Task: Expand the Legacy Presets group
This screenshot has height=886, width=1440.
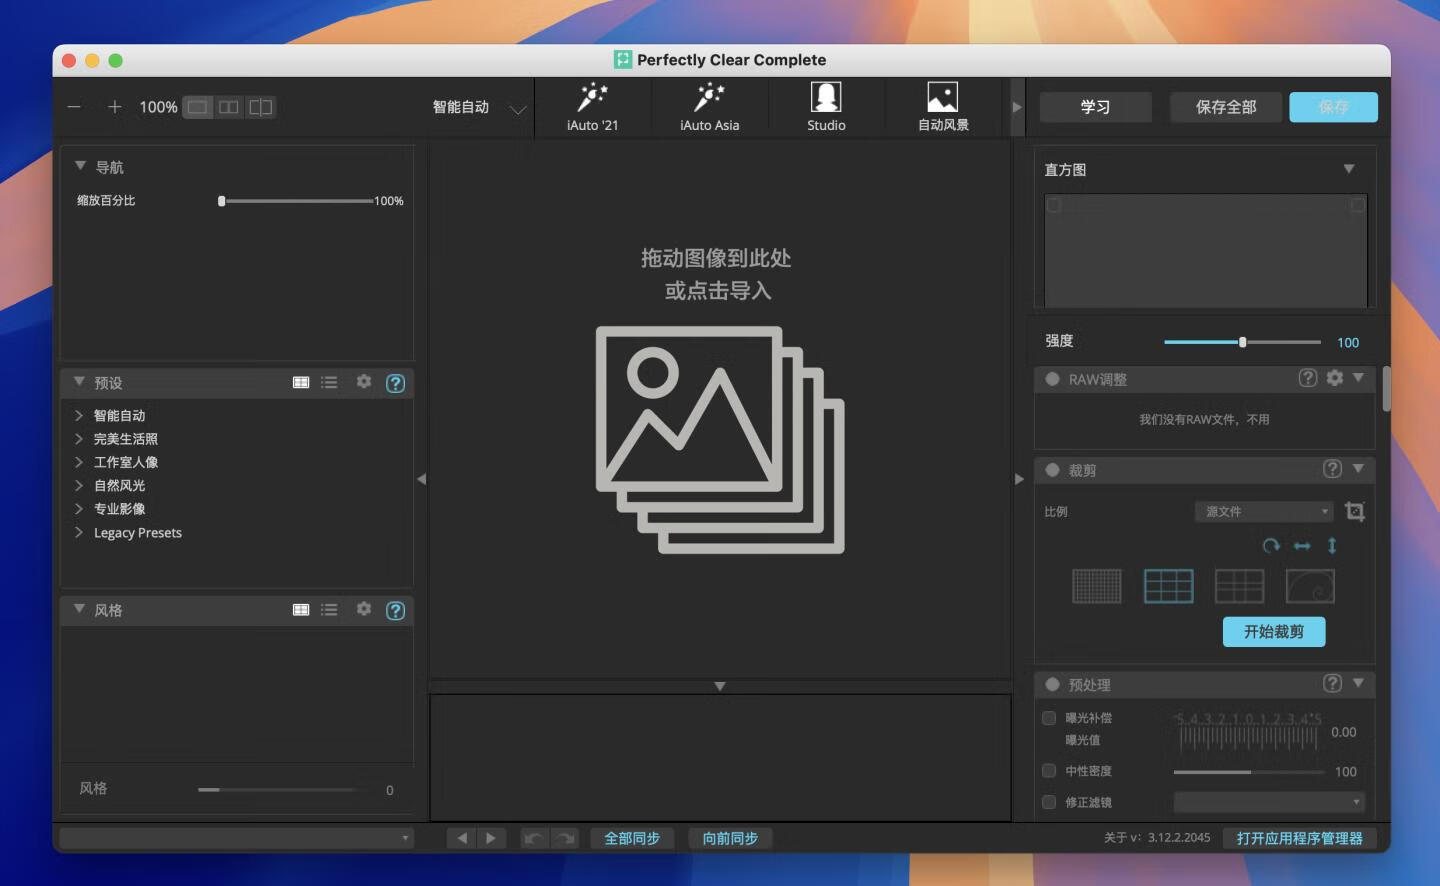Action: pos(78,532)
